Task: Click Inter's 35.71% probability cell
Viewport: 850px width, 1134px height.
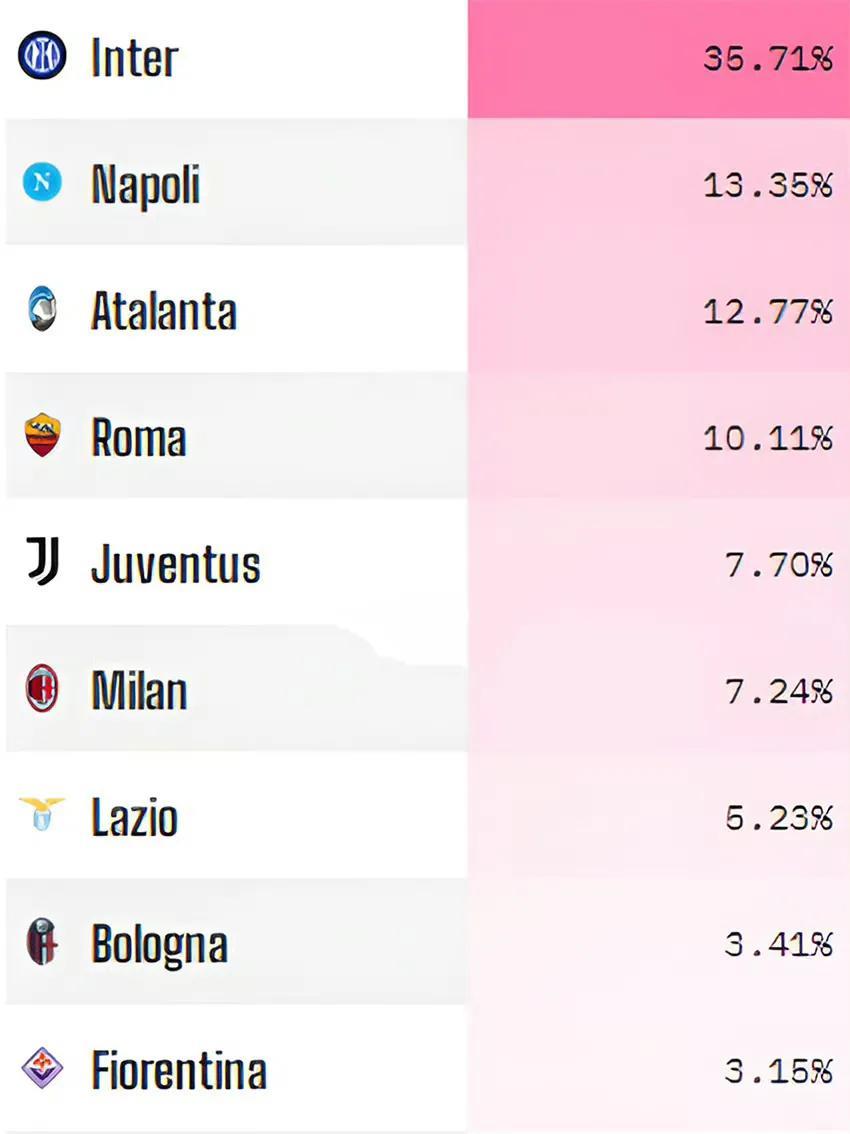Action: (767, 59)
